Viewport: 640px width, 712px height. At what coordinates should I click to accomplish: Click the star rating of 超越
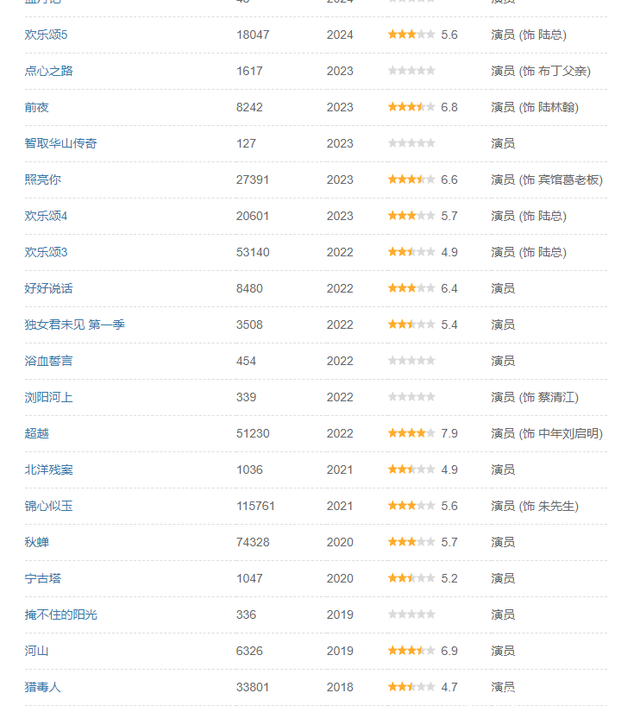(411, 433)
